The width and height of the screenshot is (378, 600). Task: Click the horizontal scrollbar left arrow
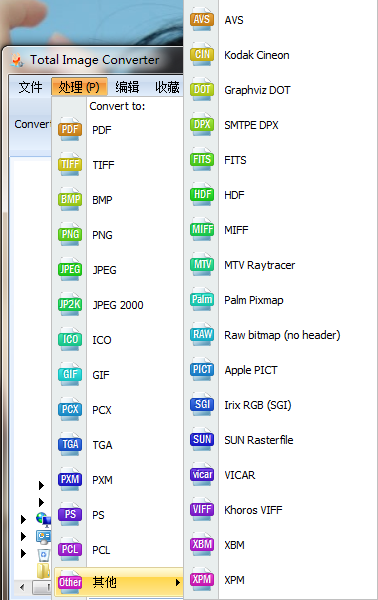pos(22,587)
